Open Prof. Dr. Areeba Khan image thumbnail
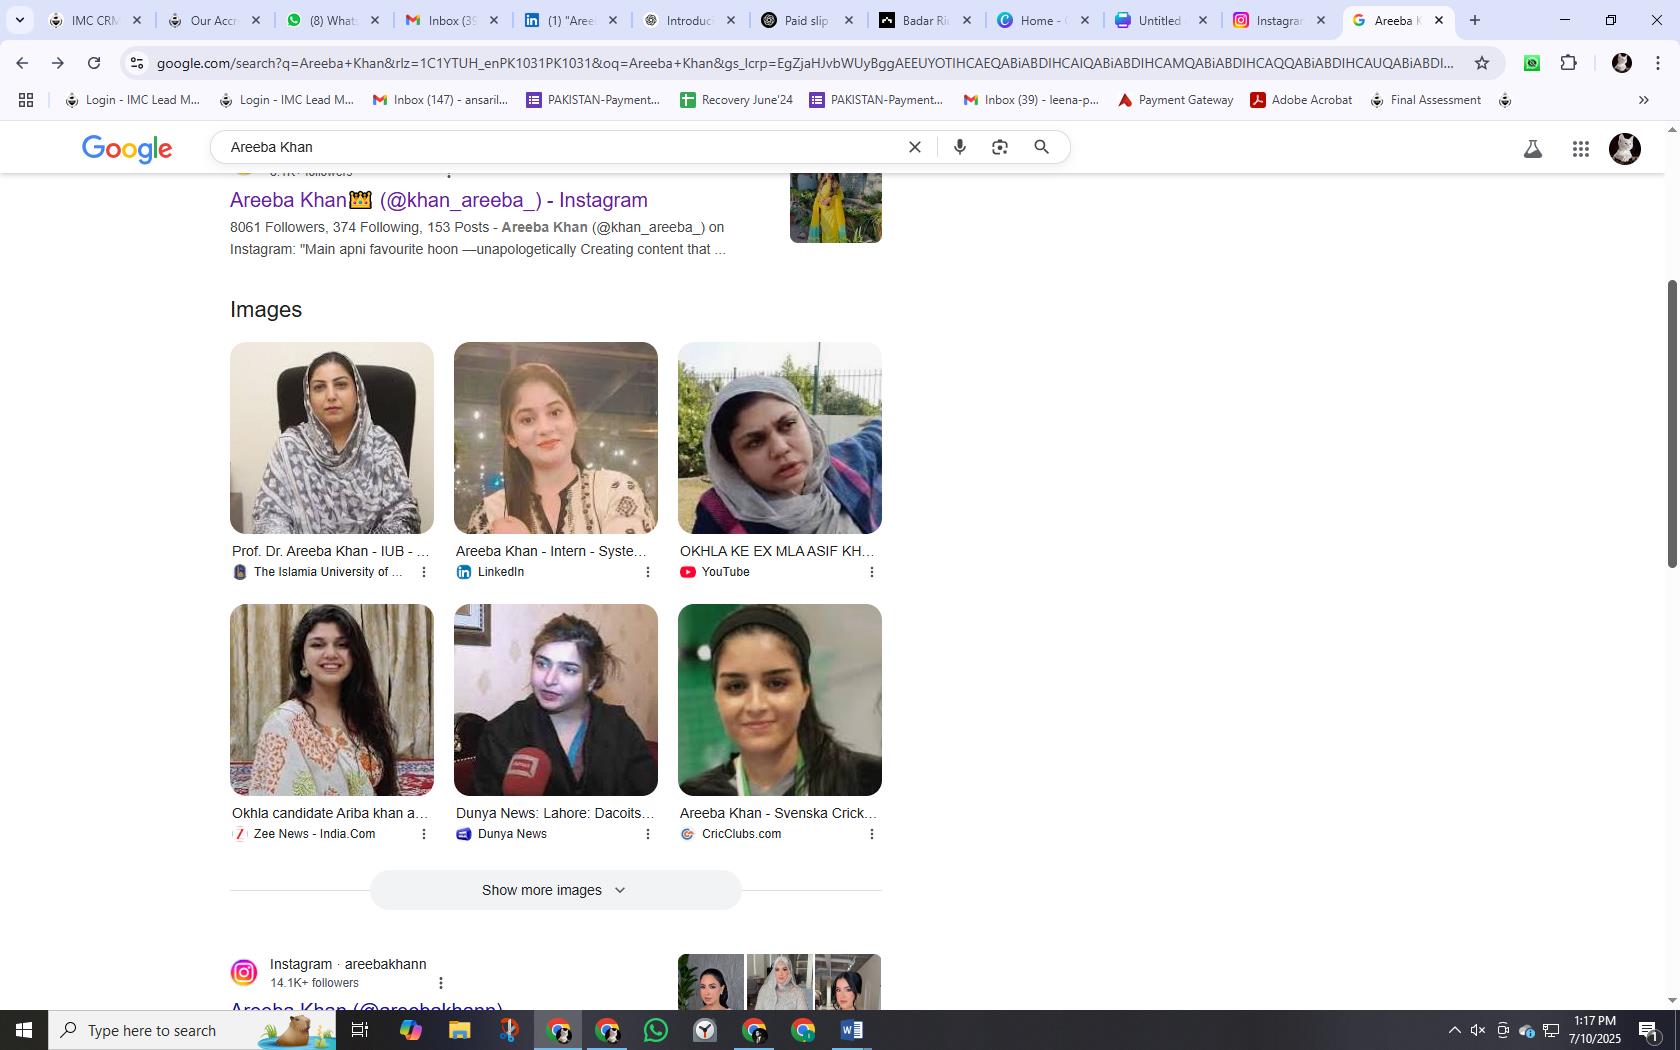 332,438
